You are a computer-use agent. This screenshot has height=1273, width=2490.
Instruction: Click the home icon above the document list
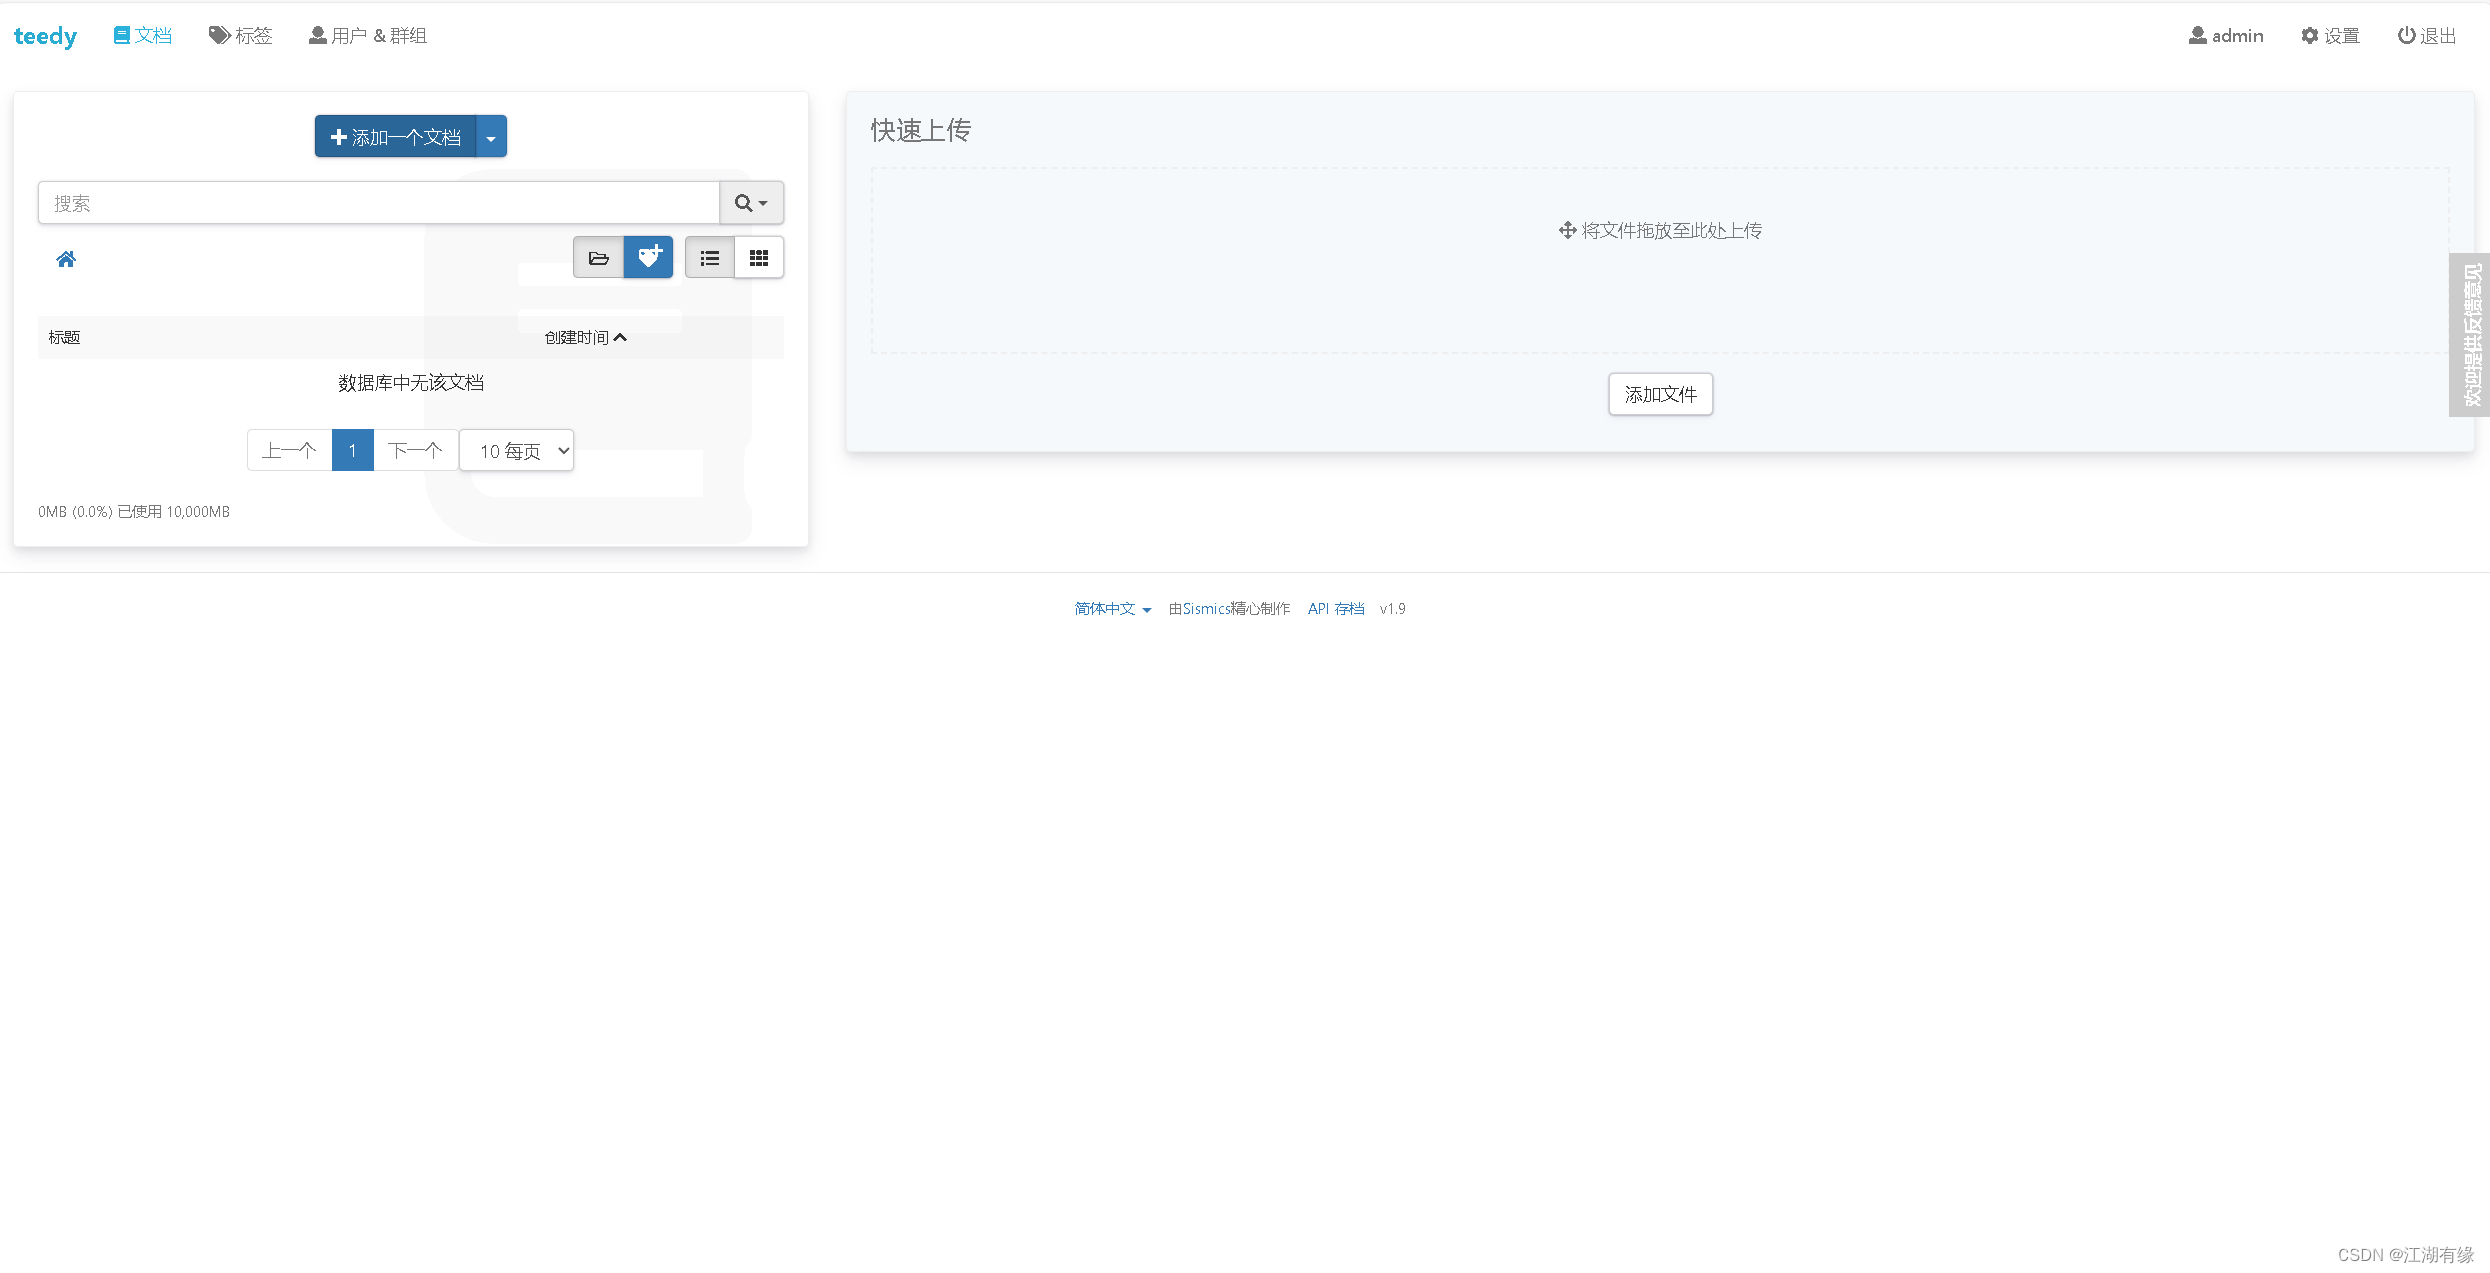[65, 259]
